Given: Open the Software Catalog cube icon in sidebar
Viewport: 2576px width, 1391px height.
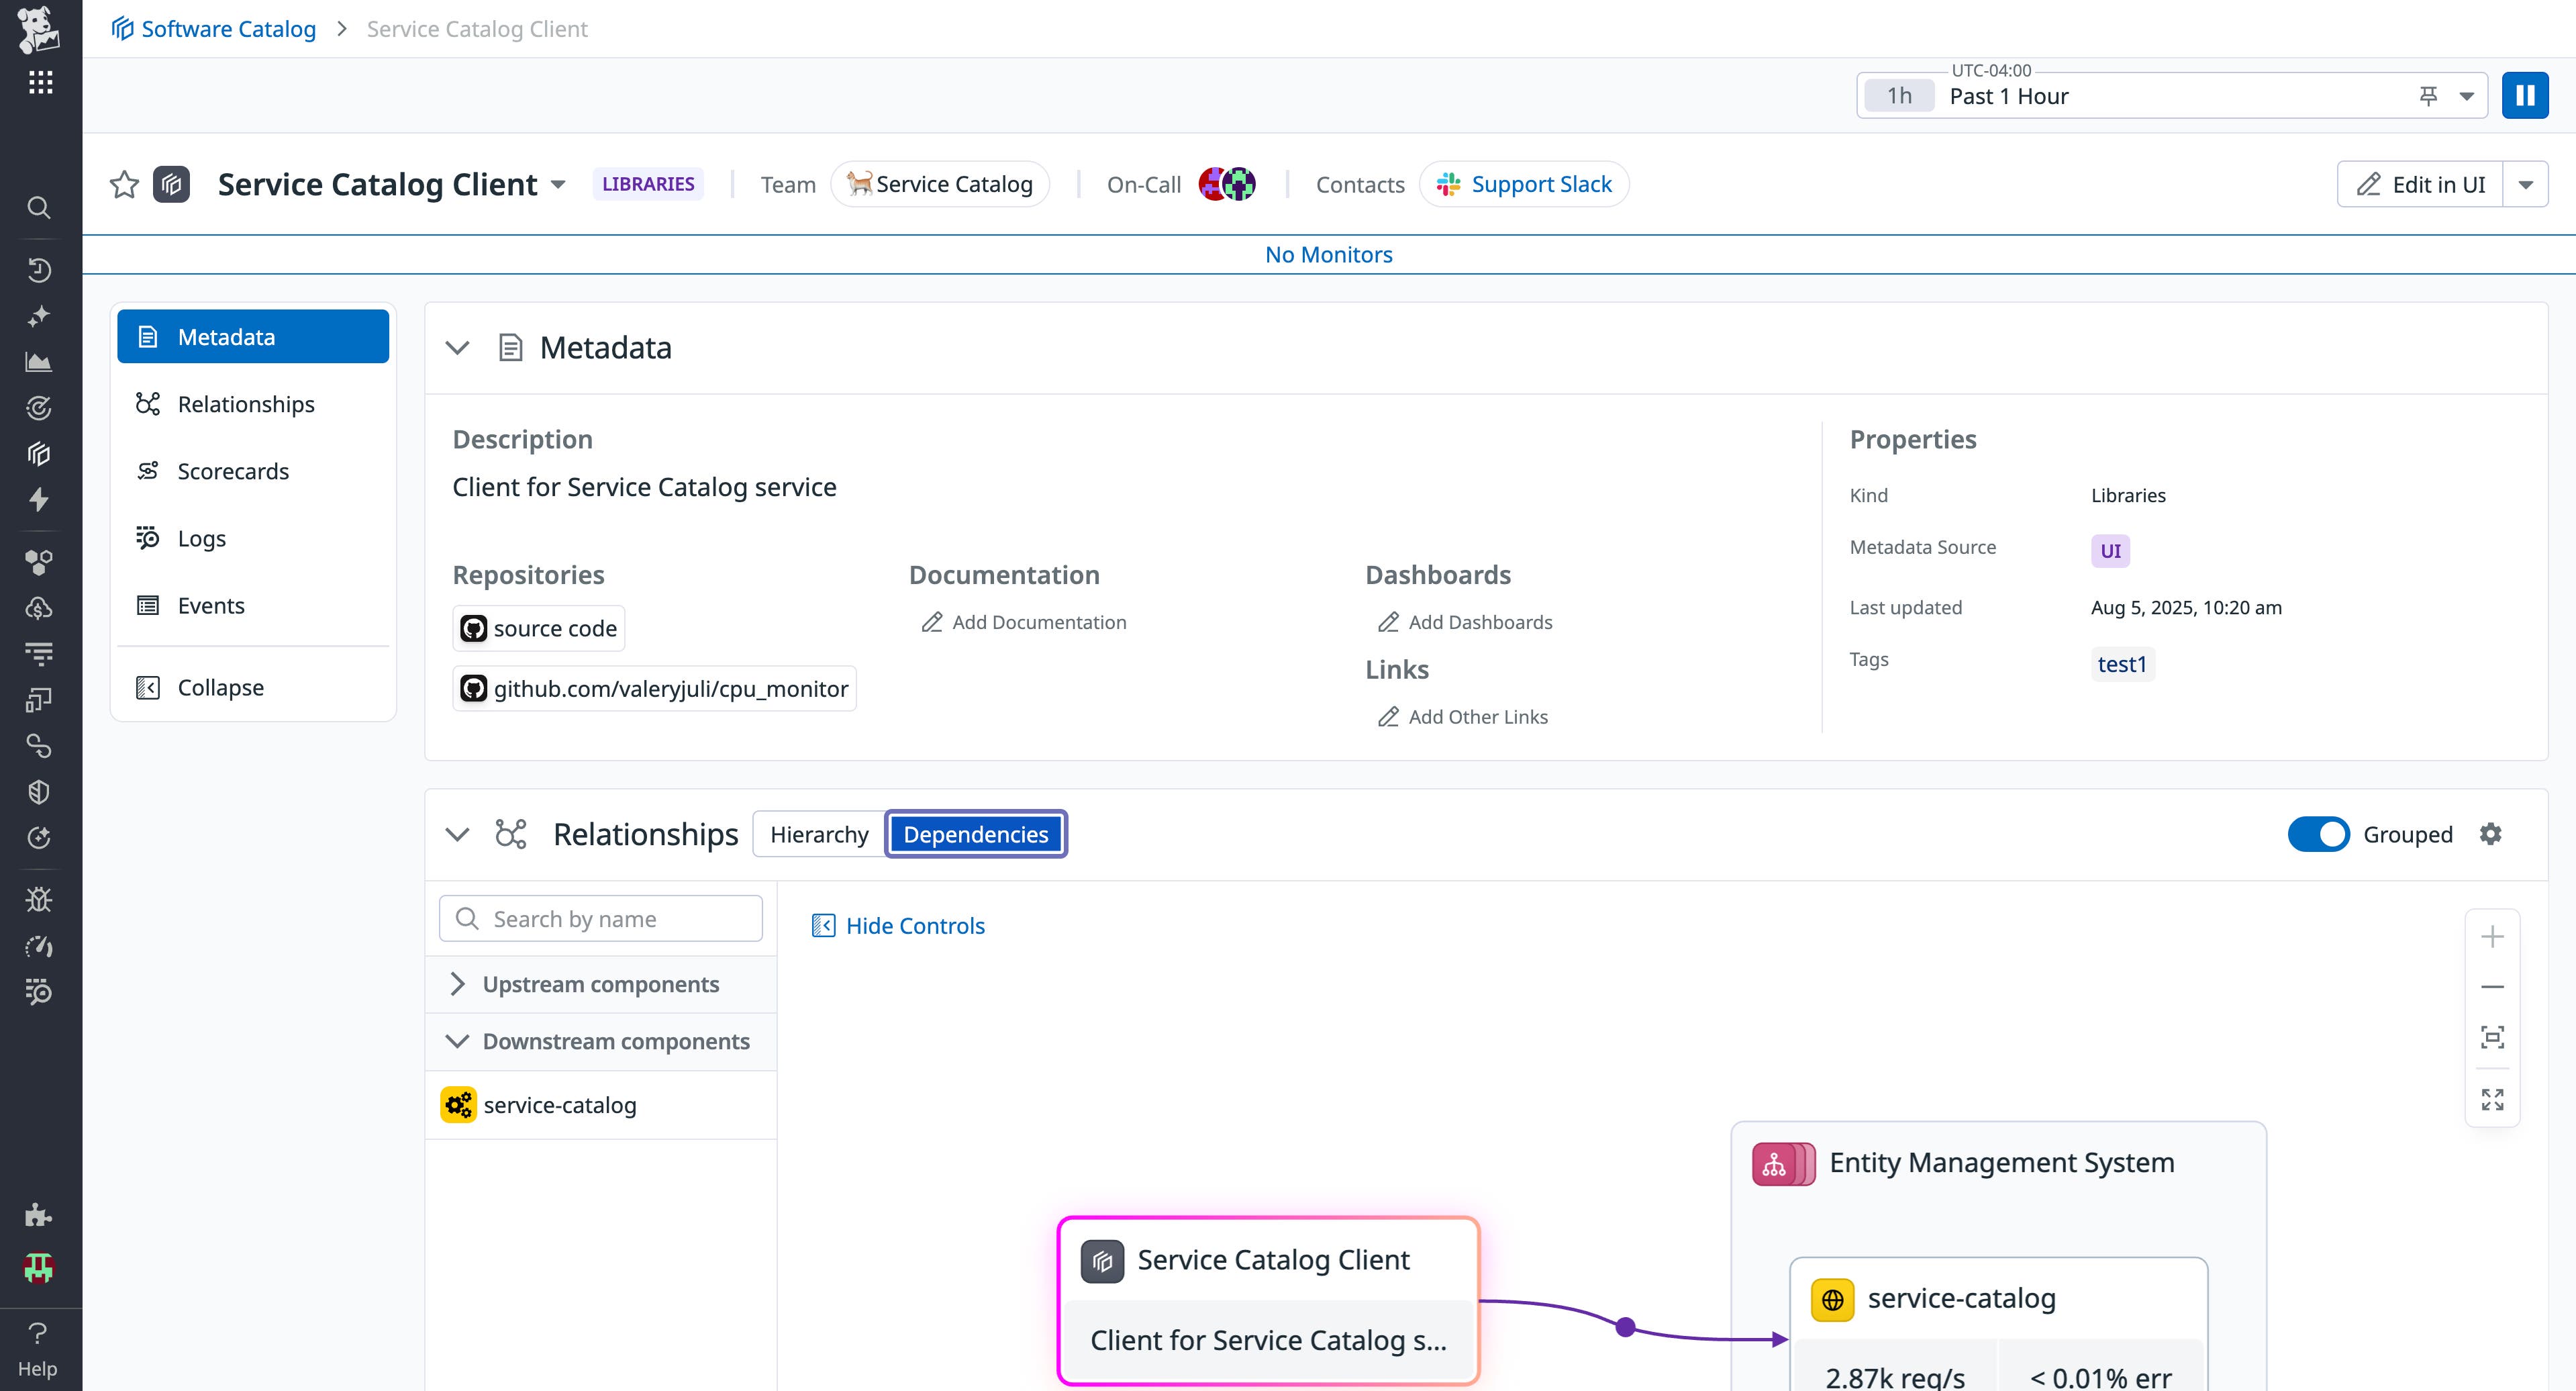Looking at the screenshot, I should [x=38, y=453].
